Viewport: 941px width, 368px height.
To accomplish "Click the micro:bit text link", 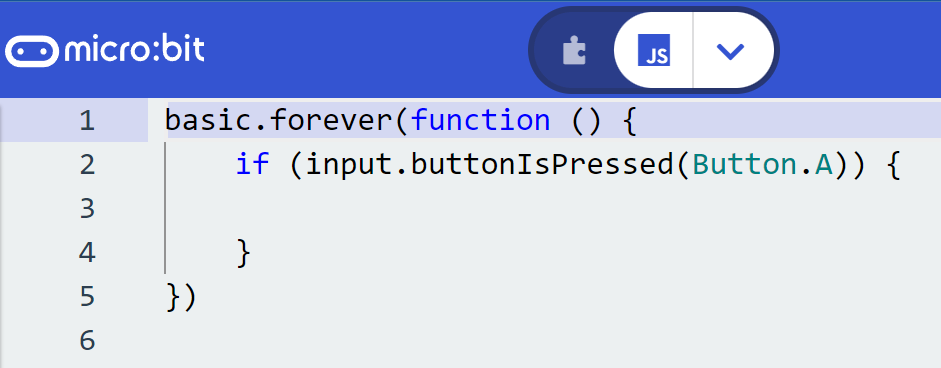I will [x=134, y=50].
